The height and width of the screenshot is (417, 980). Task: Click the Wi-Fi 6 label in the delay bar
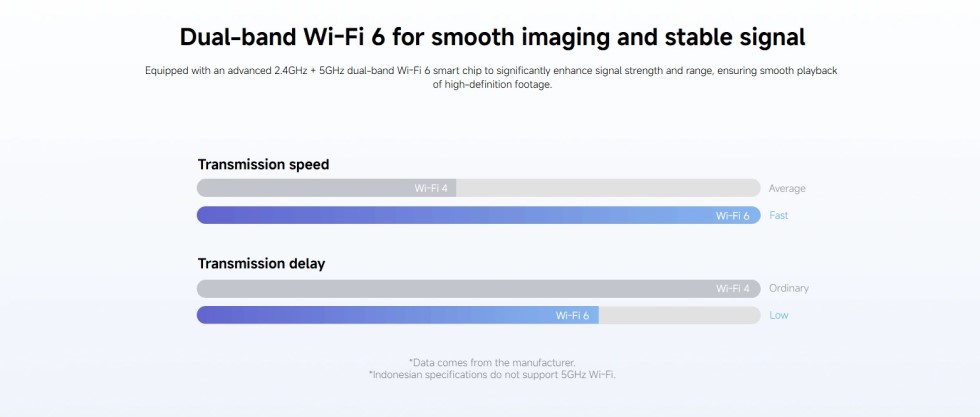(x=572, y=315)
